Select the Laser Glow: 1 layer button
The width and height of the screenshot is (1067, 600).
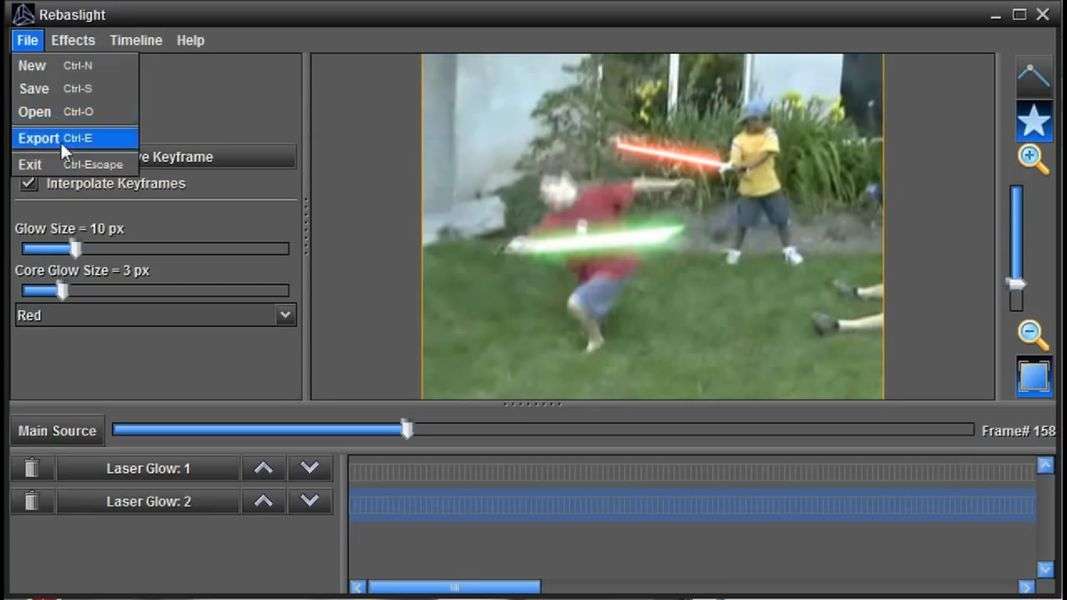pyautogui.click(x=148, y=468)
